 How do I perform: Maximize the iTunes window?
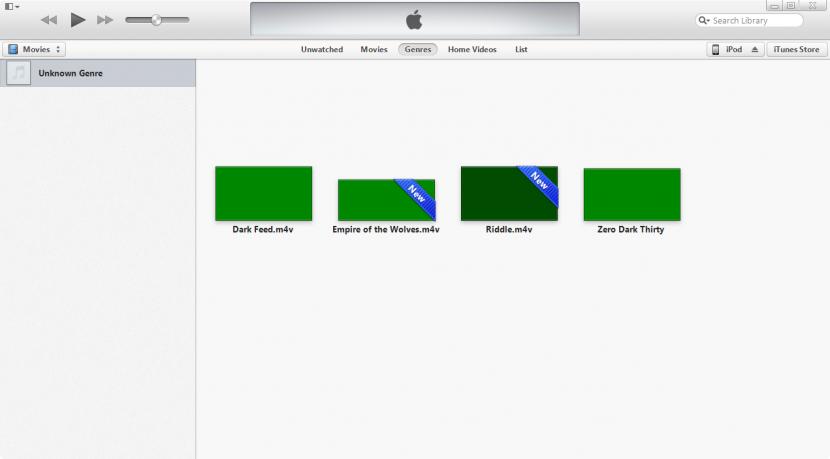point(791,6)
